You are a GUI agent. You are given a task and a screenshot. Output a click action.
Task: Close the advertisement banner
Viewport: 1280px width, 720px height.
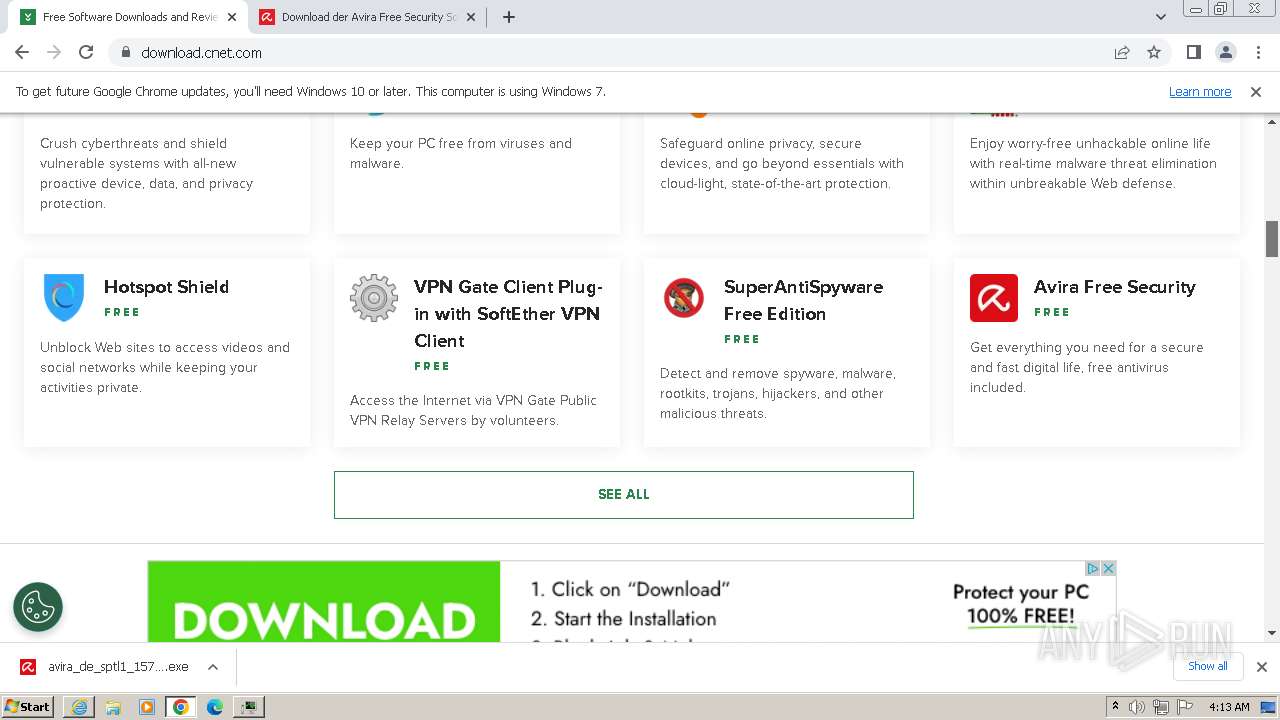click(x=1108, y=568)
